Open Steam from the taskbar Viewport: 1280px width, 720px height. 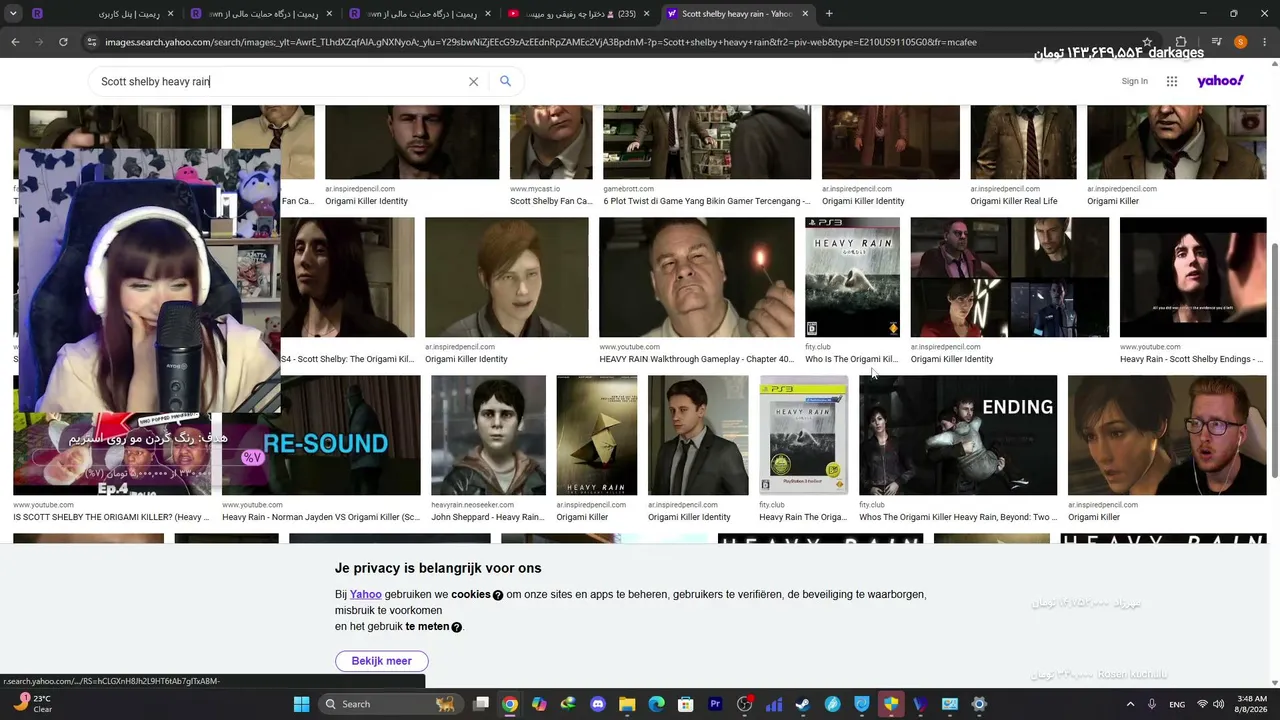pyautogui.click(x=803, y=704)
